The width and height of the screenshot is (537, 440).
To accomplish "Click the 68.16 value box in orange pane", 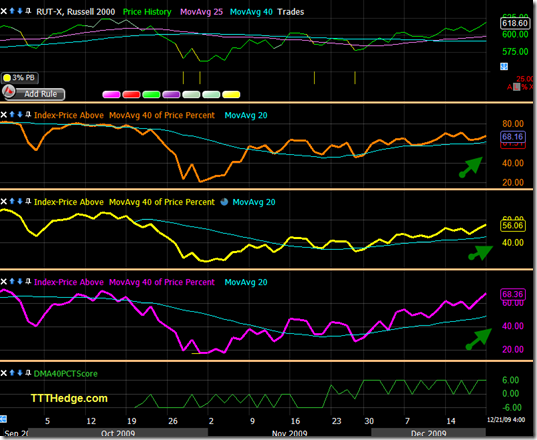I will (x=512, y=137).
